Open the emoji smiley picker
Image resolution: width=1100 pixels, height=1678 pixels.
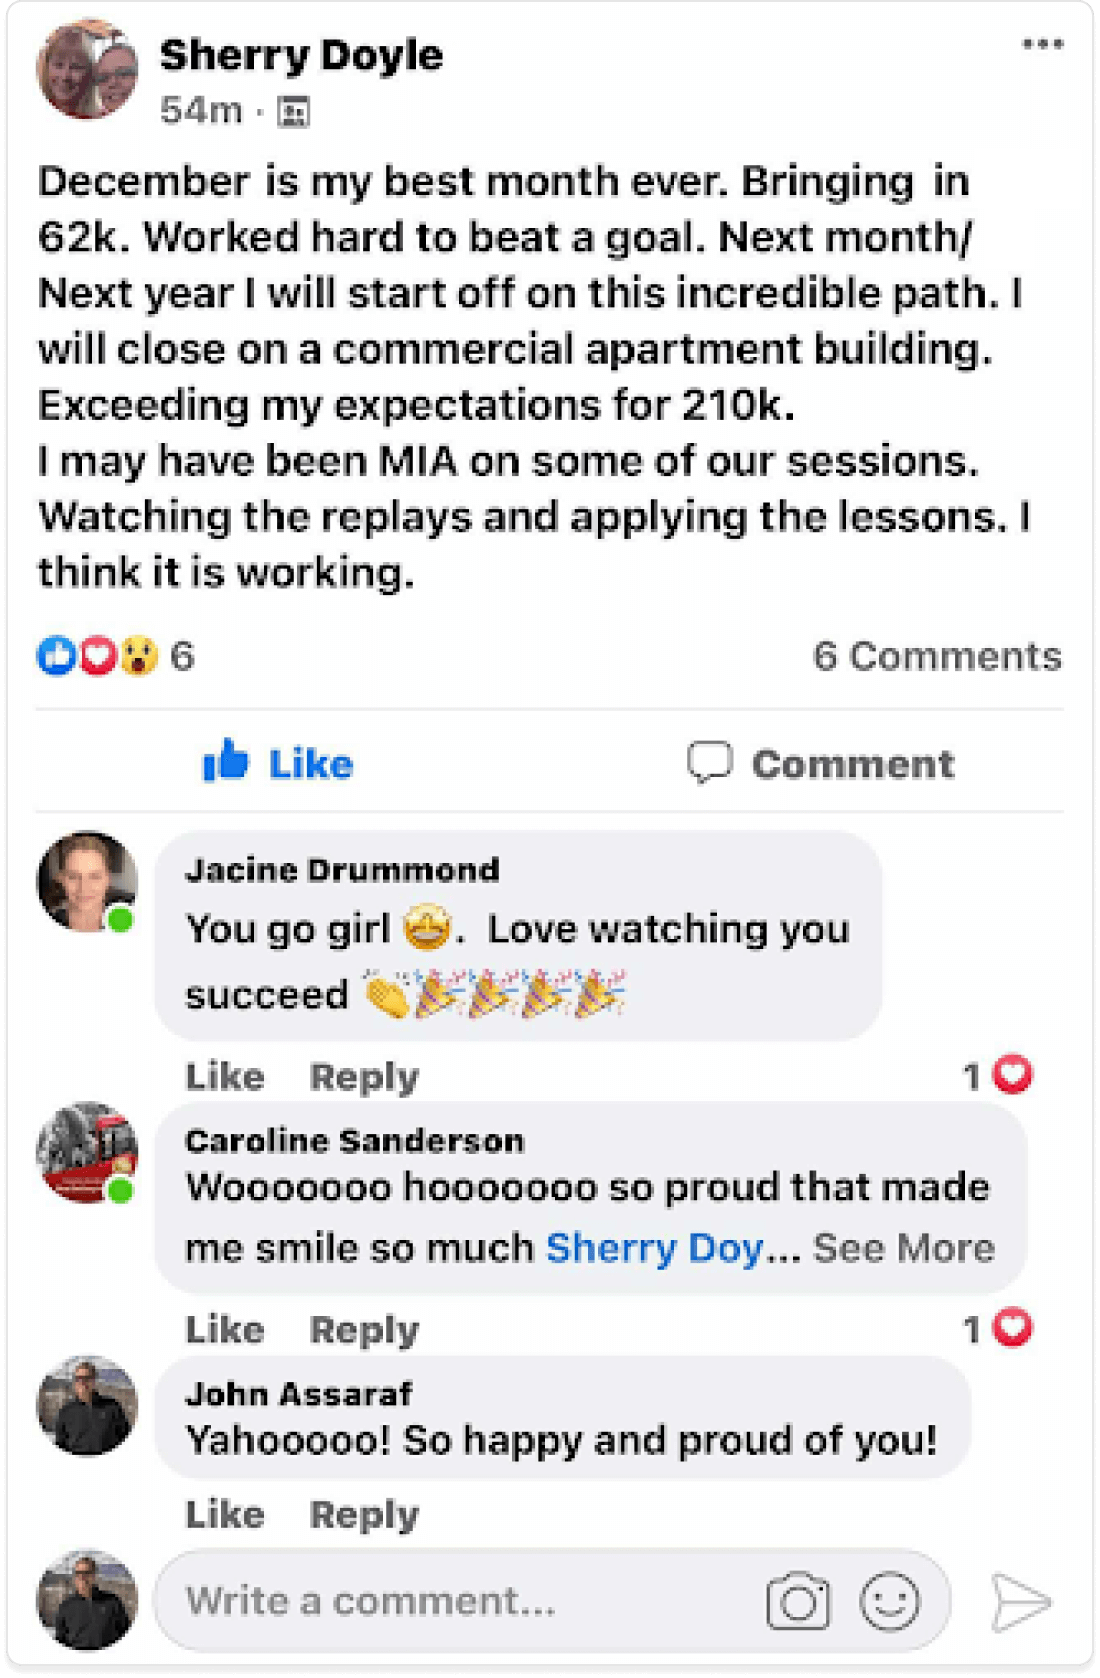(889, 1601)
